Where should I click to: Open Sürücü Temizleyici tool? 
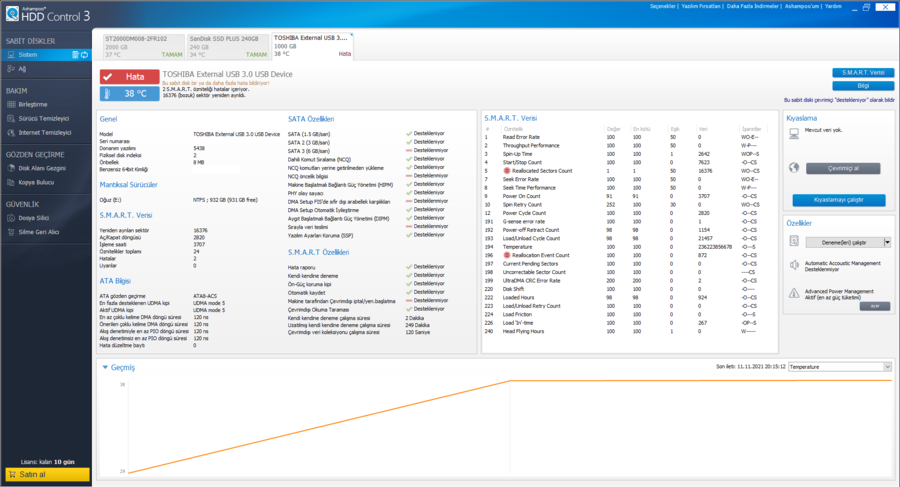point(46,118)
